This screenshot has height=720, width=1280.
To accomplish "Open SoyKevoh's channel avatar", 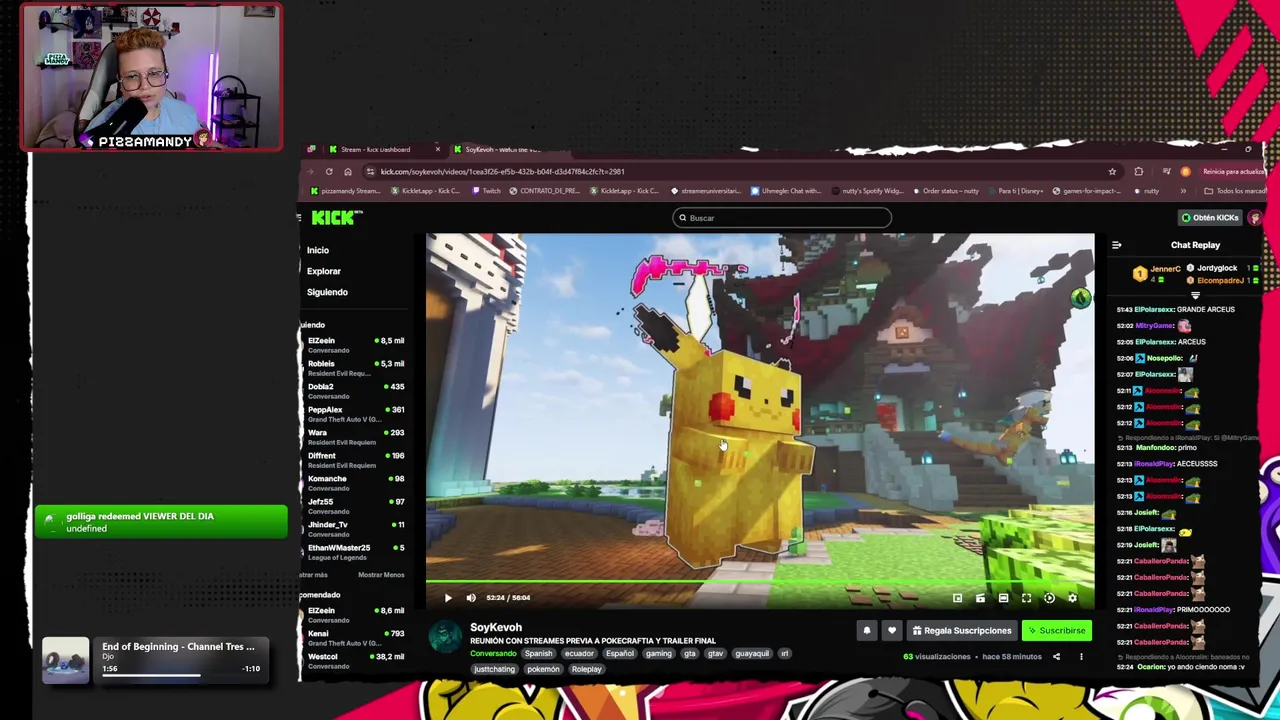I will [445, 636].
